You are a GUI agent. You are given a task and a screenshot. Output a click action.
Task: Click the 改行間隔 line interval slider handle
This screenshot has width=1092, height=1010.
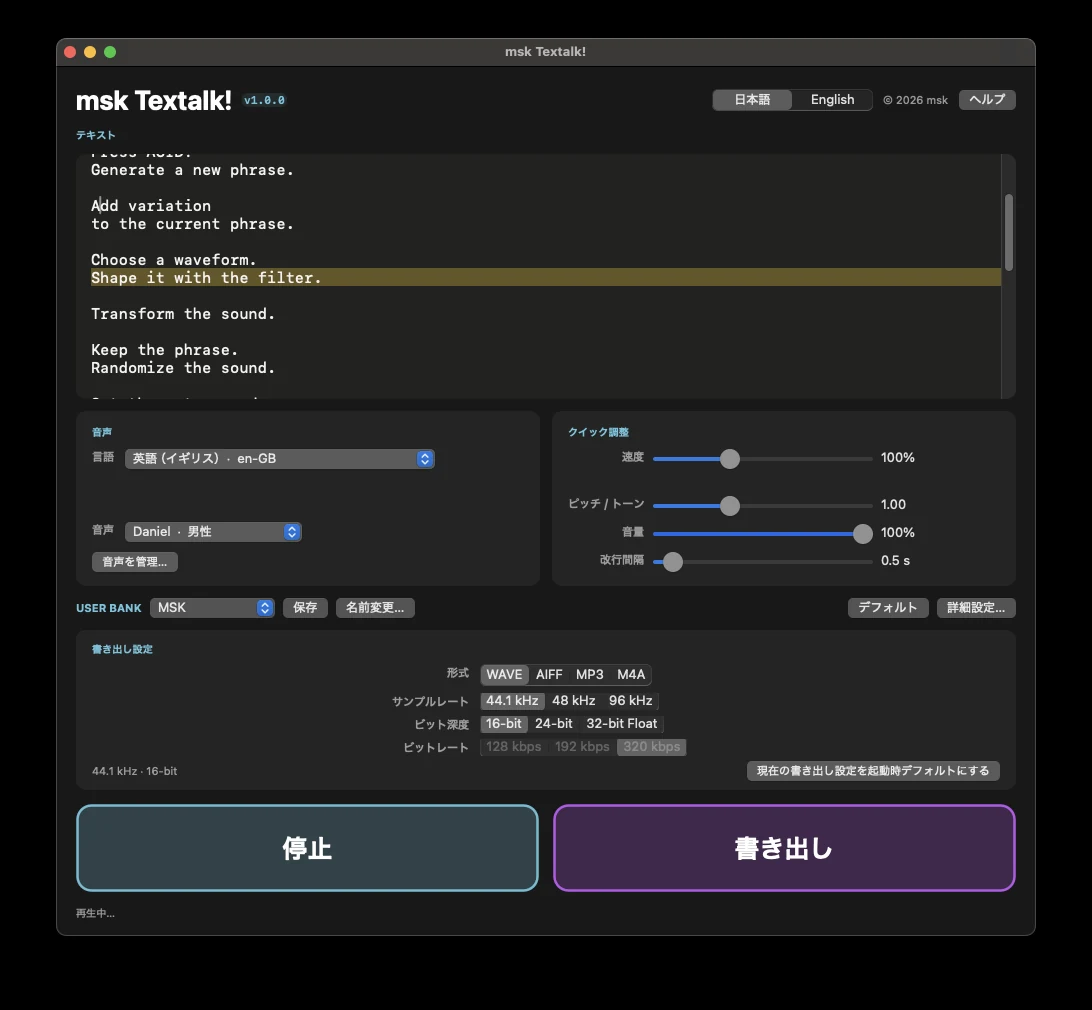(x=673, y=561)
